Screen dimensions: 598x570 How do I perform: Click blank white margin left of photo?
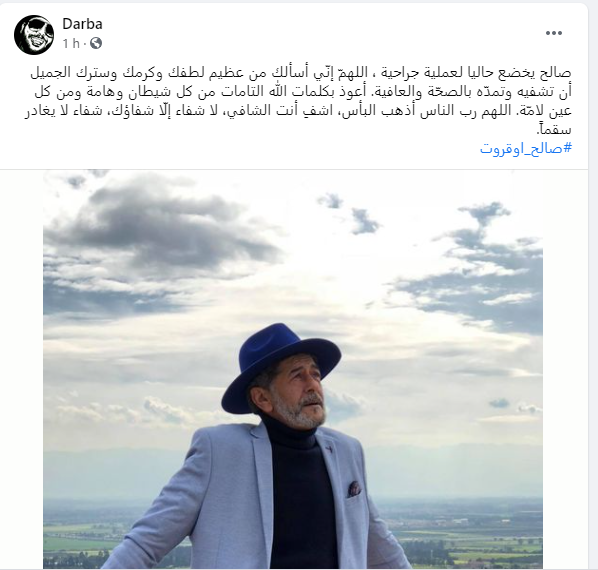pyautogui.click(x=21, y=369)
